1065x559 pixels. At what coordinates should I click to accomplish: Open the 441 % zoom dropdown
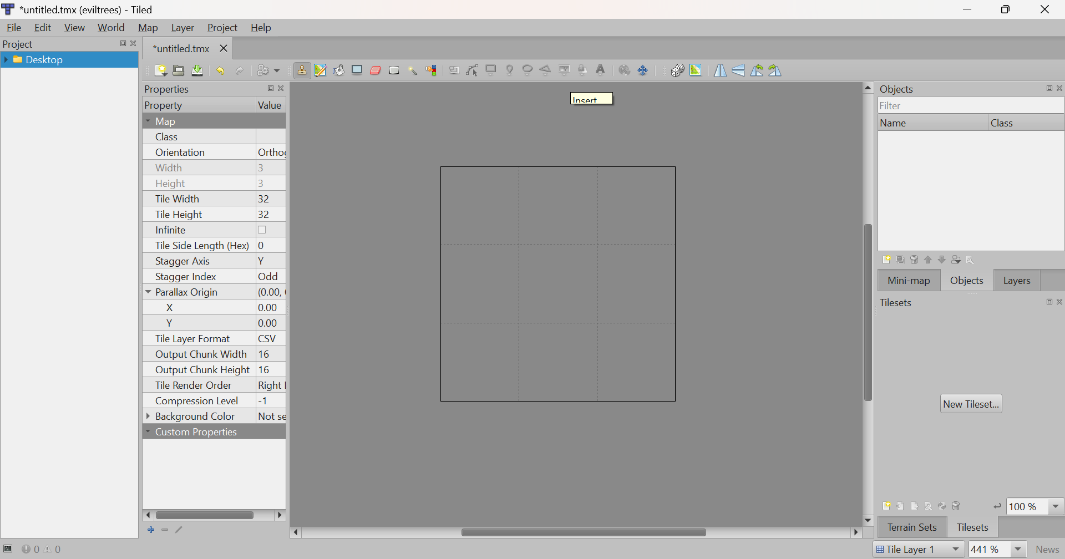1018,549
